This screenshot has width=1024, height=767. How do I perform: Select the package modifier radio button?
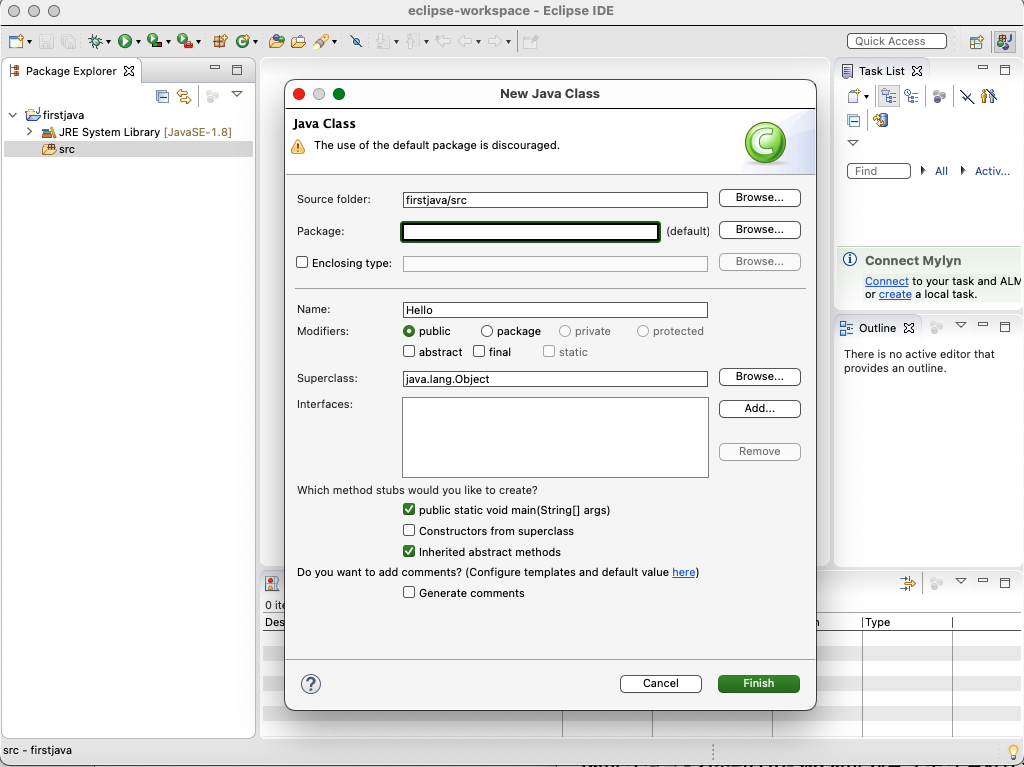coord(487,331)
